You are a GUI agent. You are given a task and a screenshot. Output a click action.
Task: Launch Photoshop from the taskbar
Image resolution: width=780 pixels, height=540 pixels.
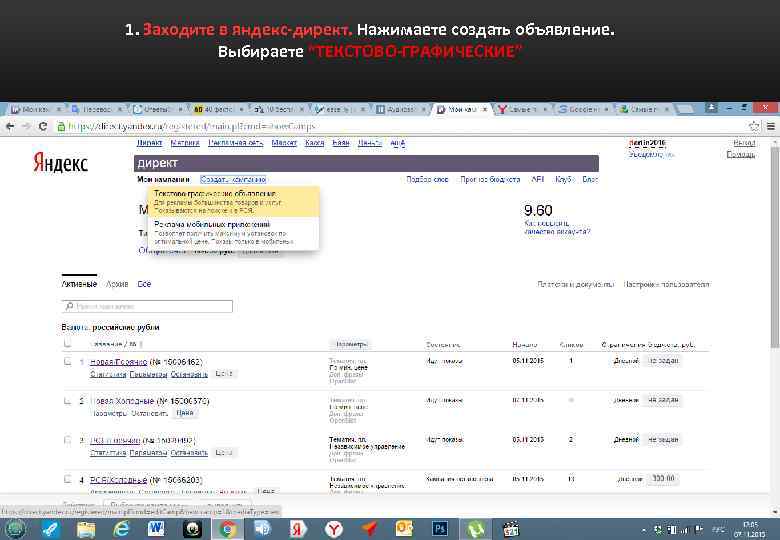click(x=440, y=529)
